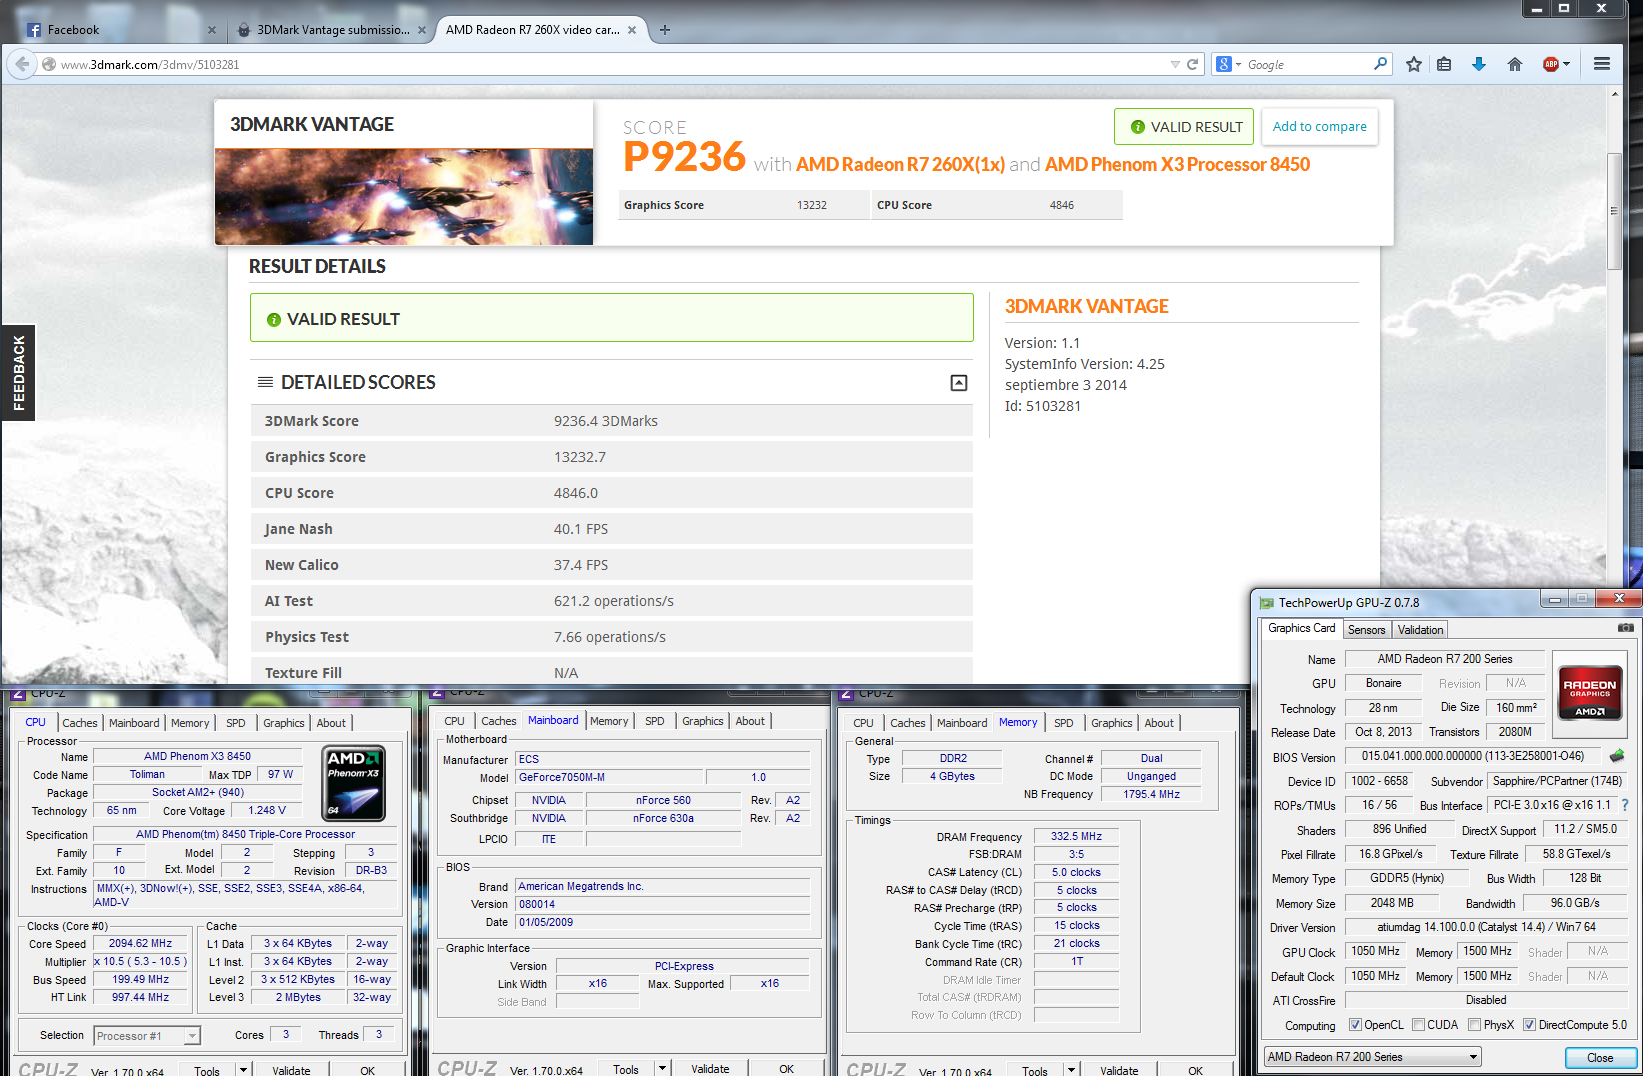Click the GPU-Z BIOS save chip icon
The width and height of the screenshot is (1643, 1076).
pos(1617,756)
